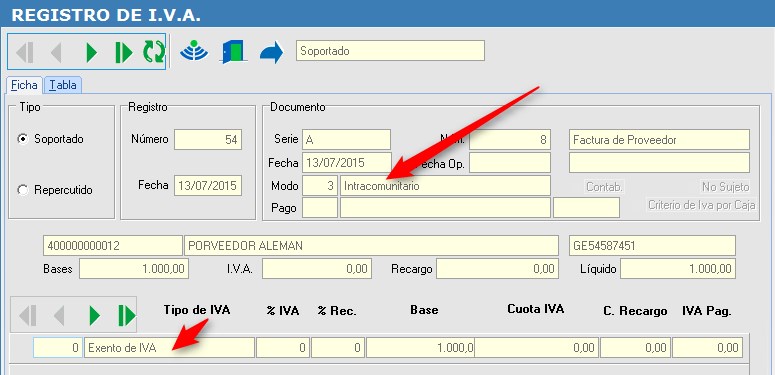This screenshot has height=375, width=775.
Task: Click the No Sujeto button
Action: [726, 187]
